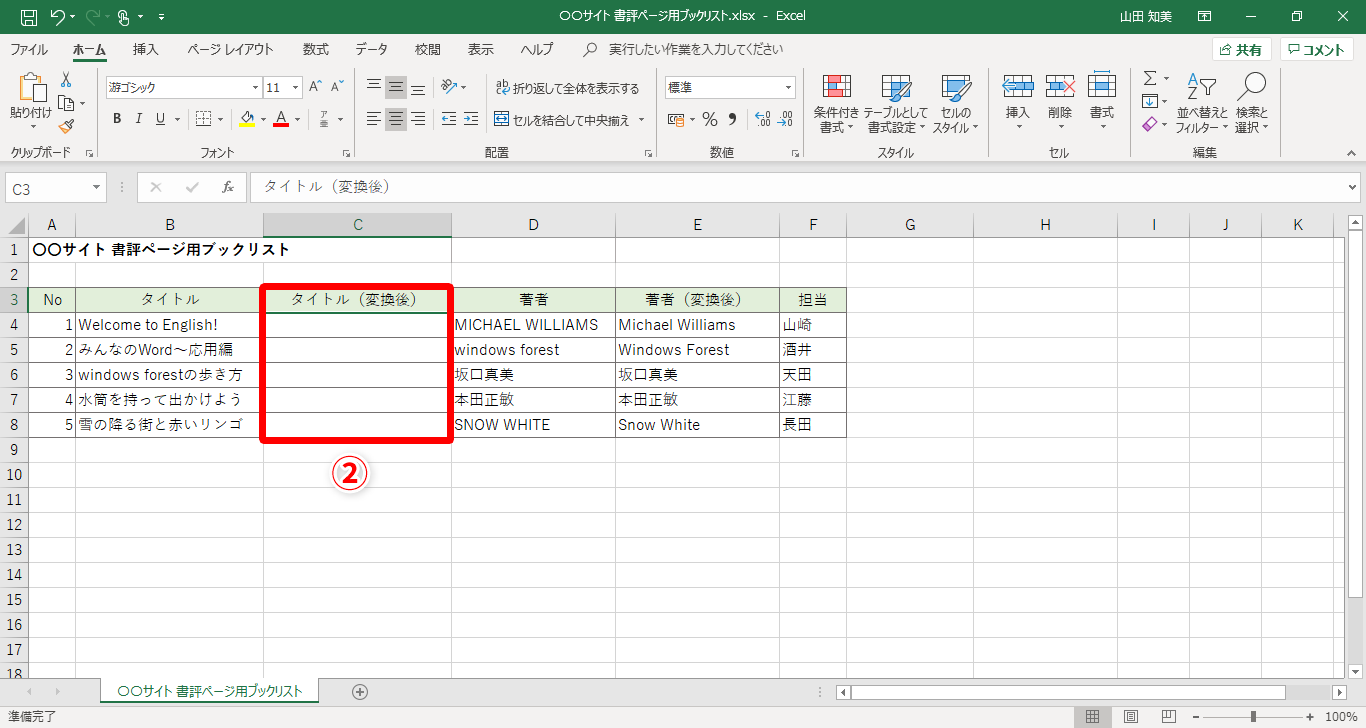1366x728 pixels.
Task: Toggle align left
Action: coord(374,119)
